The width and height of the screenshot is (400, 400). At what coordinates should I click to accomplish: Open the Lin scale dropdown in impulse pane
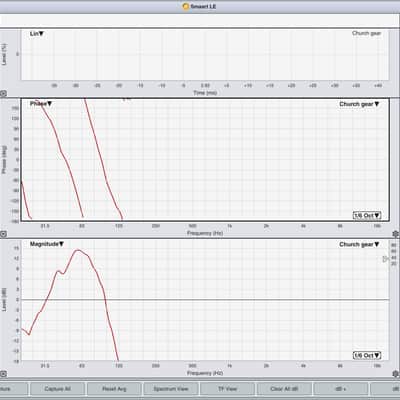coord(37,34)
